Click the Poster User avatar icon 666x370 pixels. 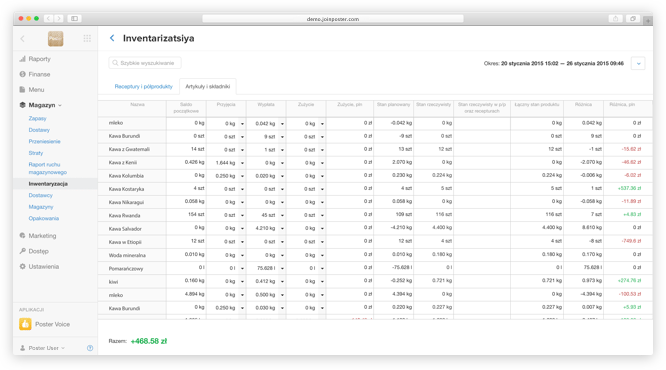coord(23,348)
